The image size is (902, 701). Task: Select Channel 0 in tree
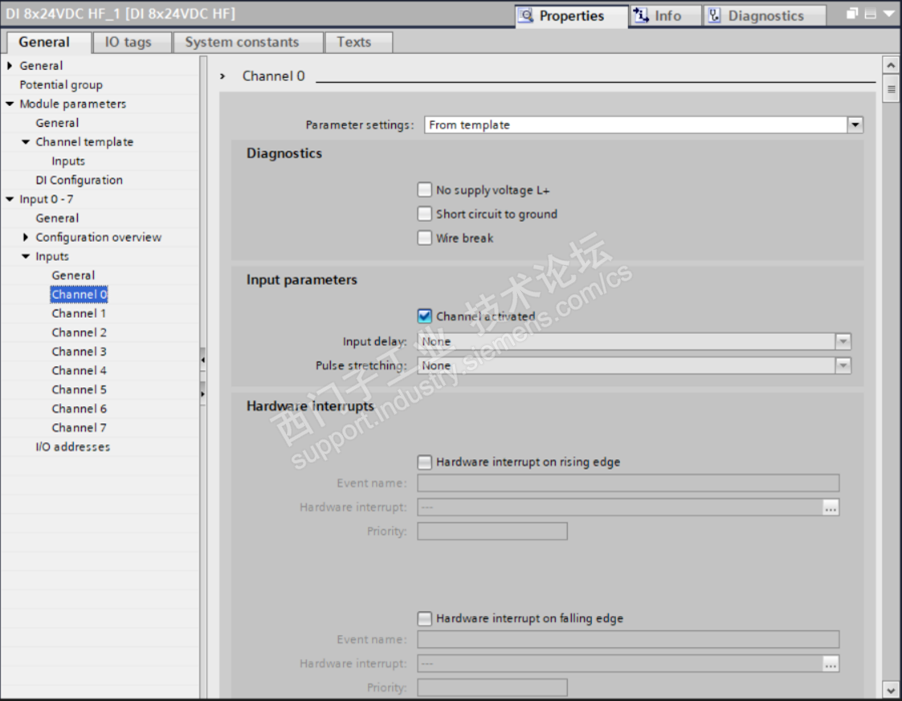tap(79, 294)
